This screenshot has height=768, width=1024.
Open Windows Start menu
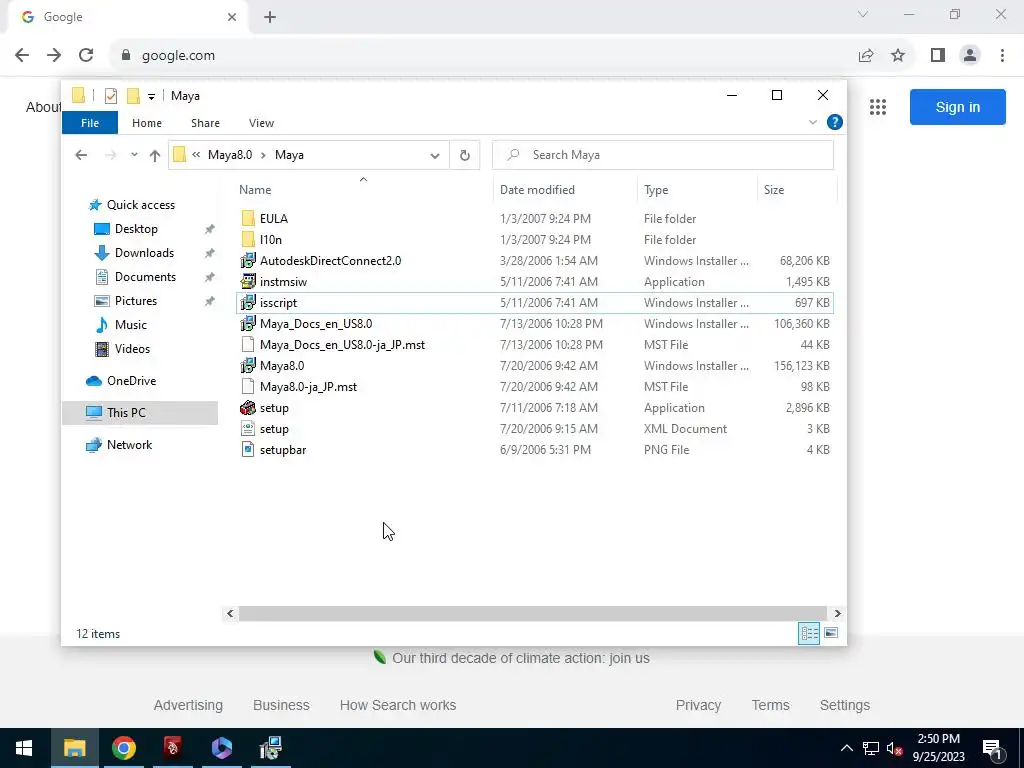[x=24, y=748]
